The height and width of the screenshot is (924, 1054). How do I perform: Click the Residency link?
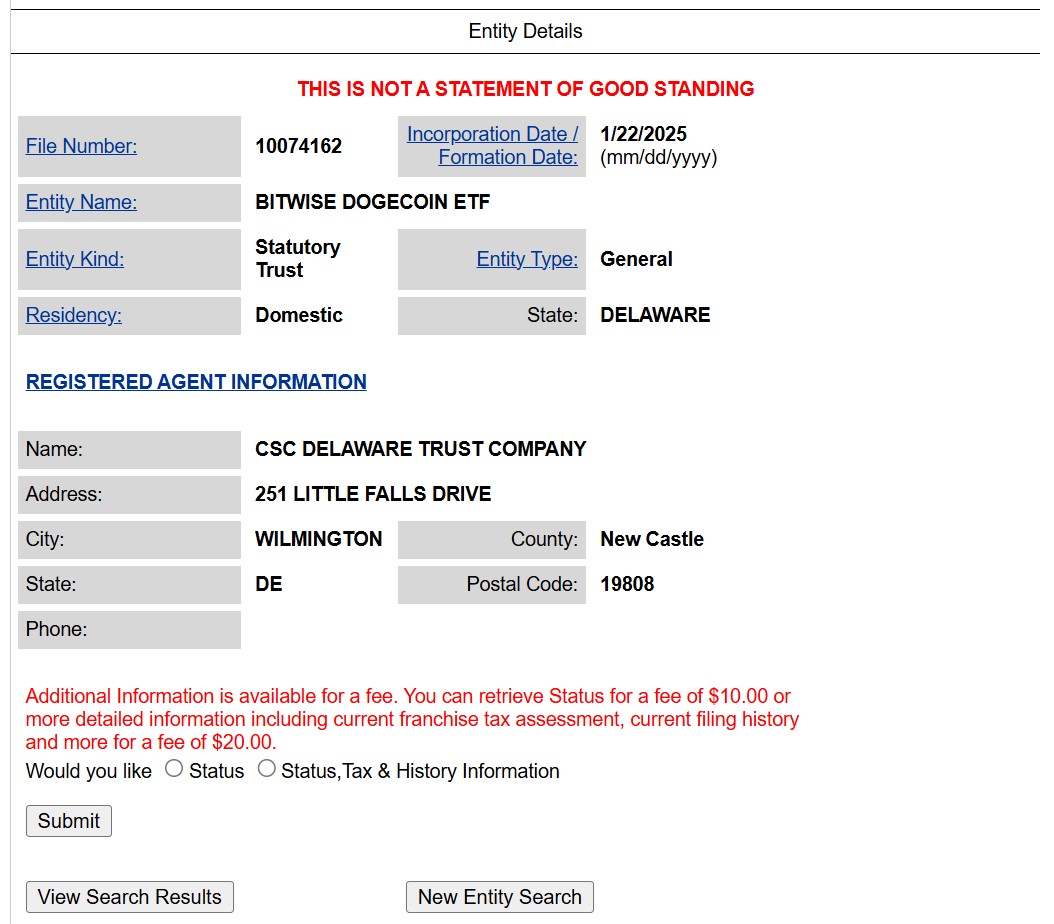point(73,315)
